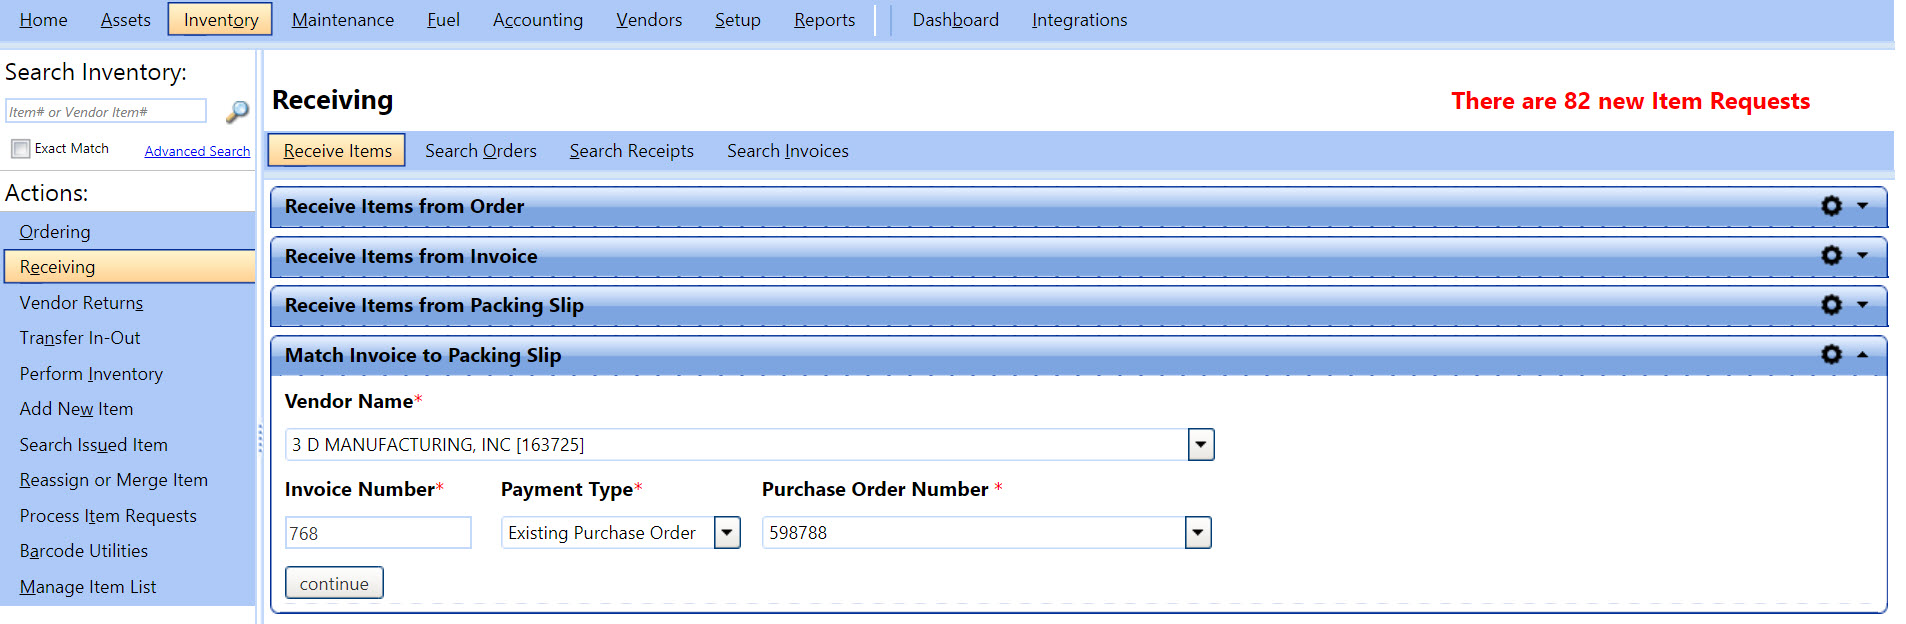Open gear settings for Receive Items from Order
The height and width of the screenshot is (624, 1906).
[x=1831, y=206]
